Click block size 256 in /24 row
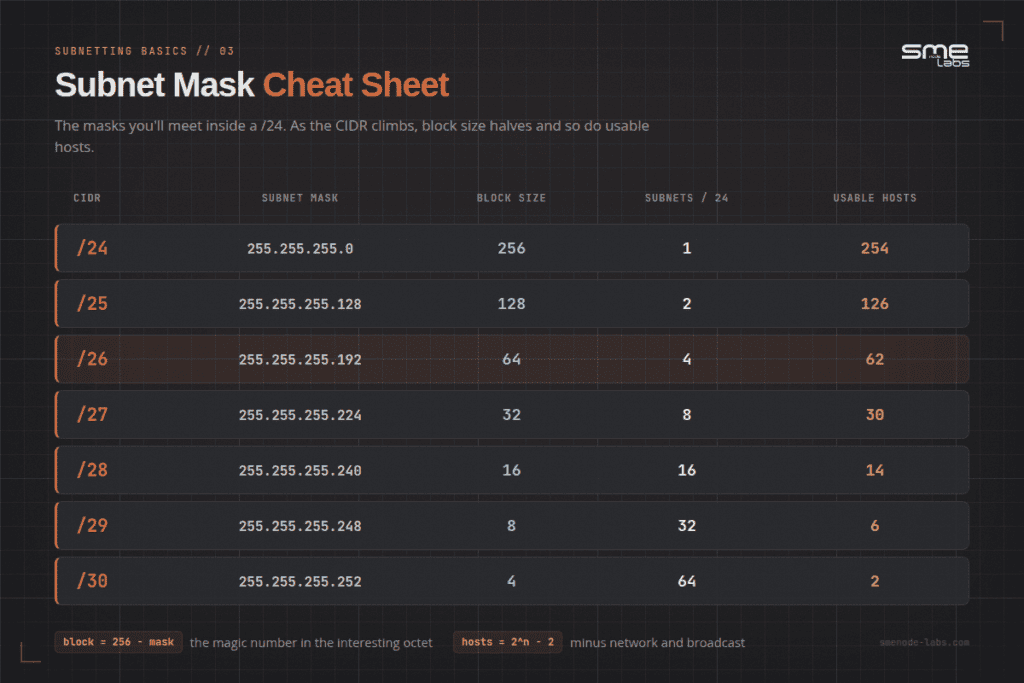This screenshot has height=683, width=1024. click(511, 248)
